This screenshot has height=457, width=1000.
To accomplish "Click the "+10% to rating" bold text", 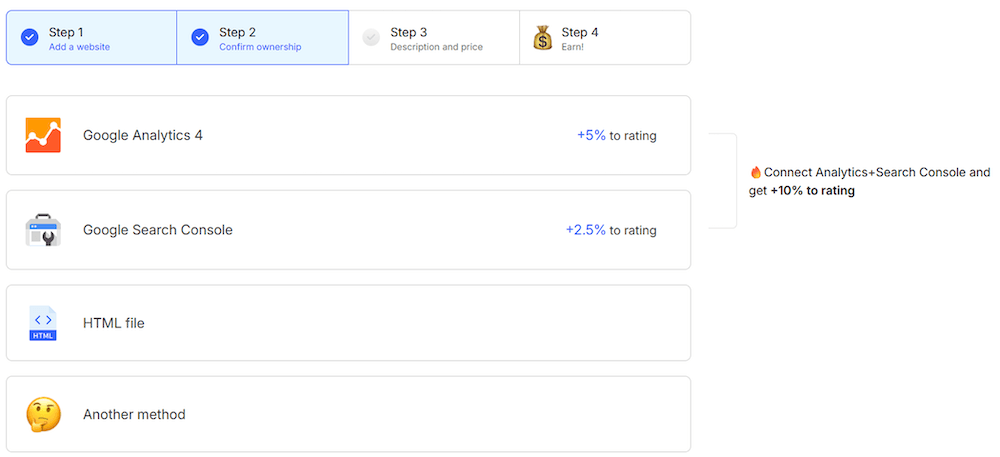I will coord(812,191).
